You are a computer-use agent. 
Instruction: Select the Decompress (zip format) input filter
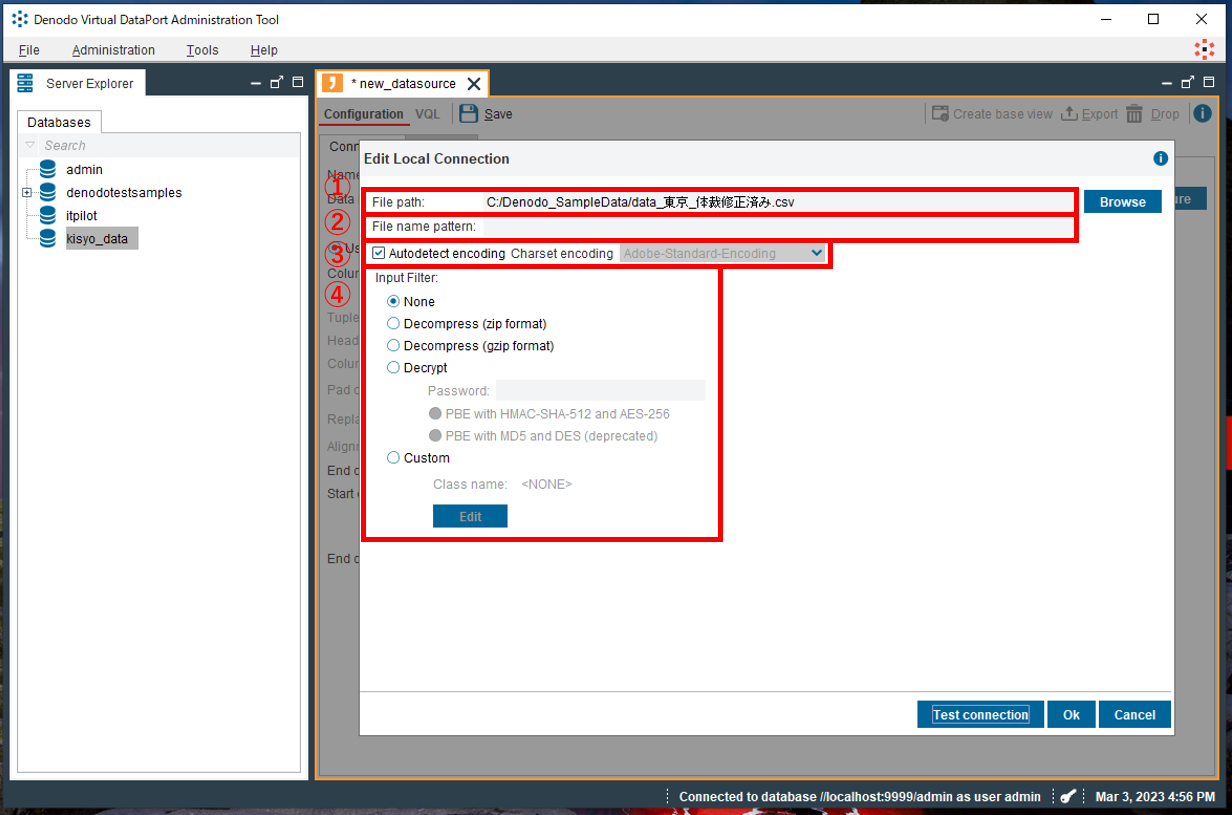click(393, 323)
